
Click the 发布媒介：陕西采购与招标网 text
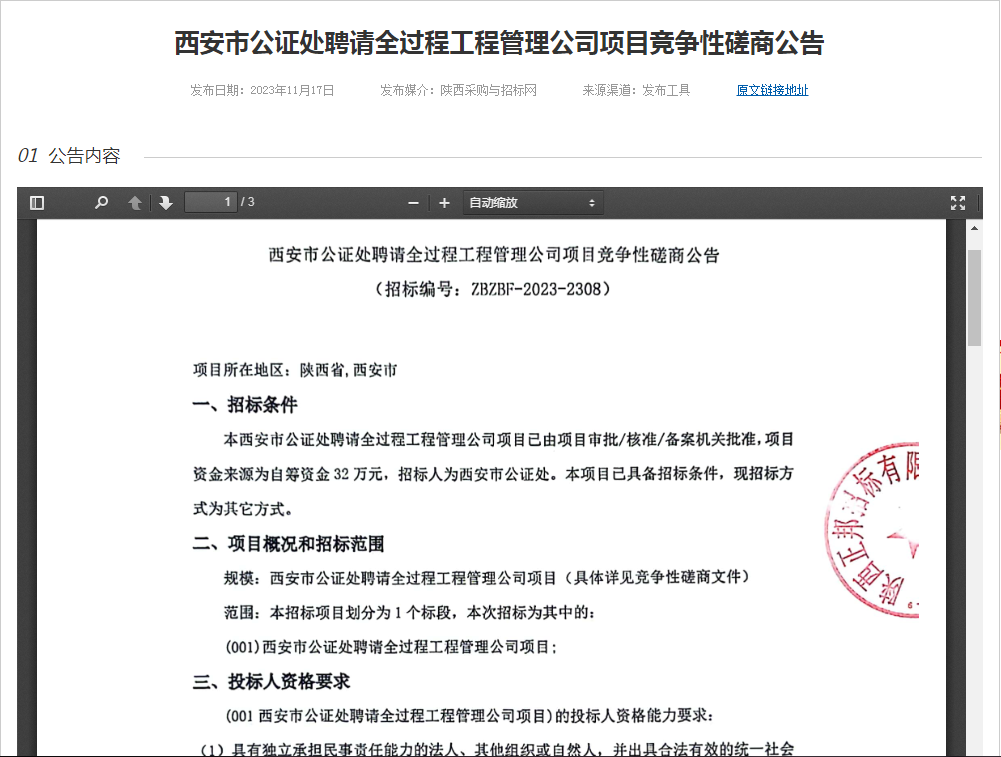pyautogui.click(x=458, y=91)
